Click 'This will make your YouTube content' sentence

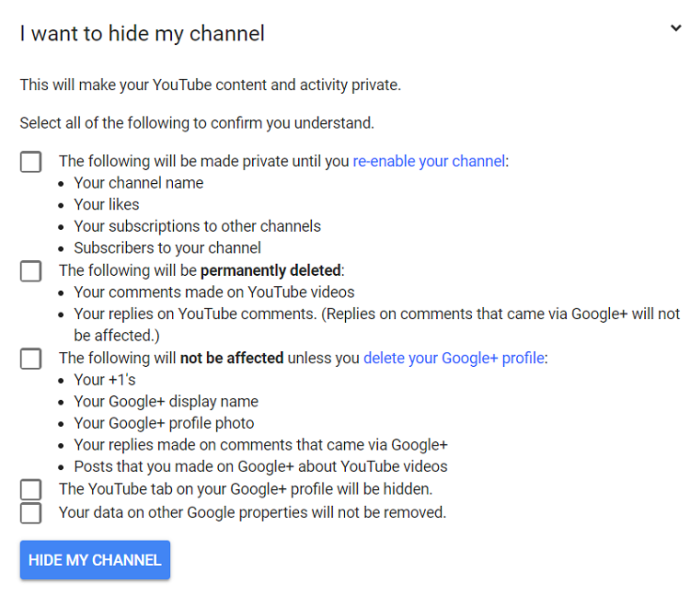click(x=210, y=84)
